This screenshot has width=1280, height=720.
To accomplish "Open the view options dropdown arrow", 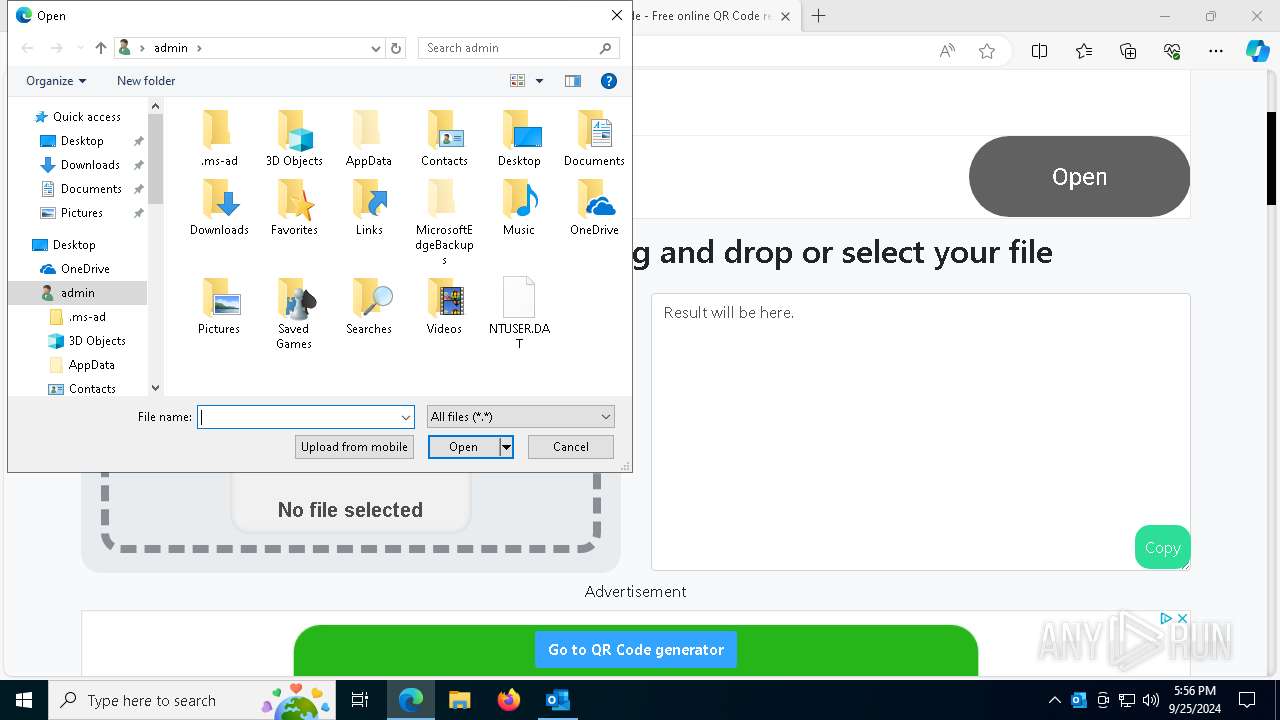I will coord(539,81).
